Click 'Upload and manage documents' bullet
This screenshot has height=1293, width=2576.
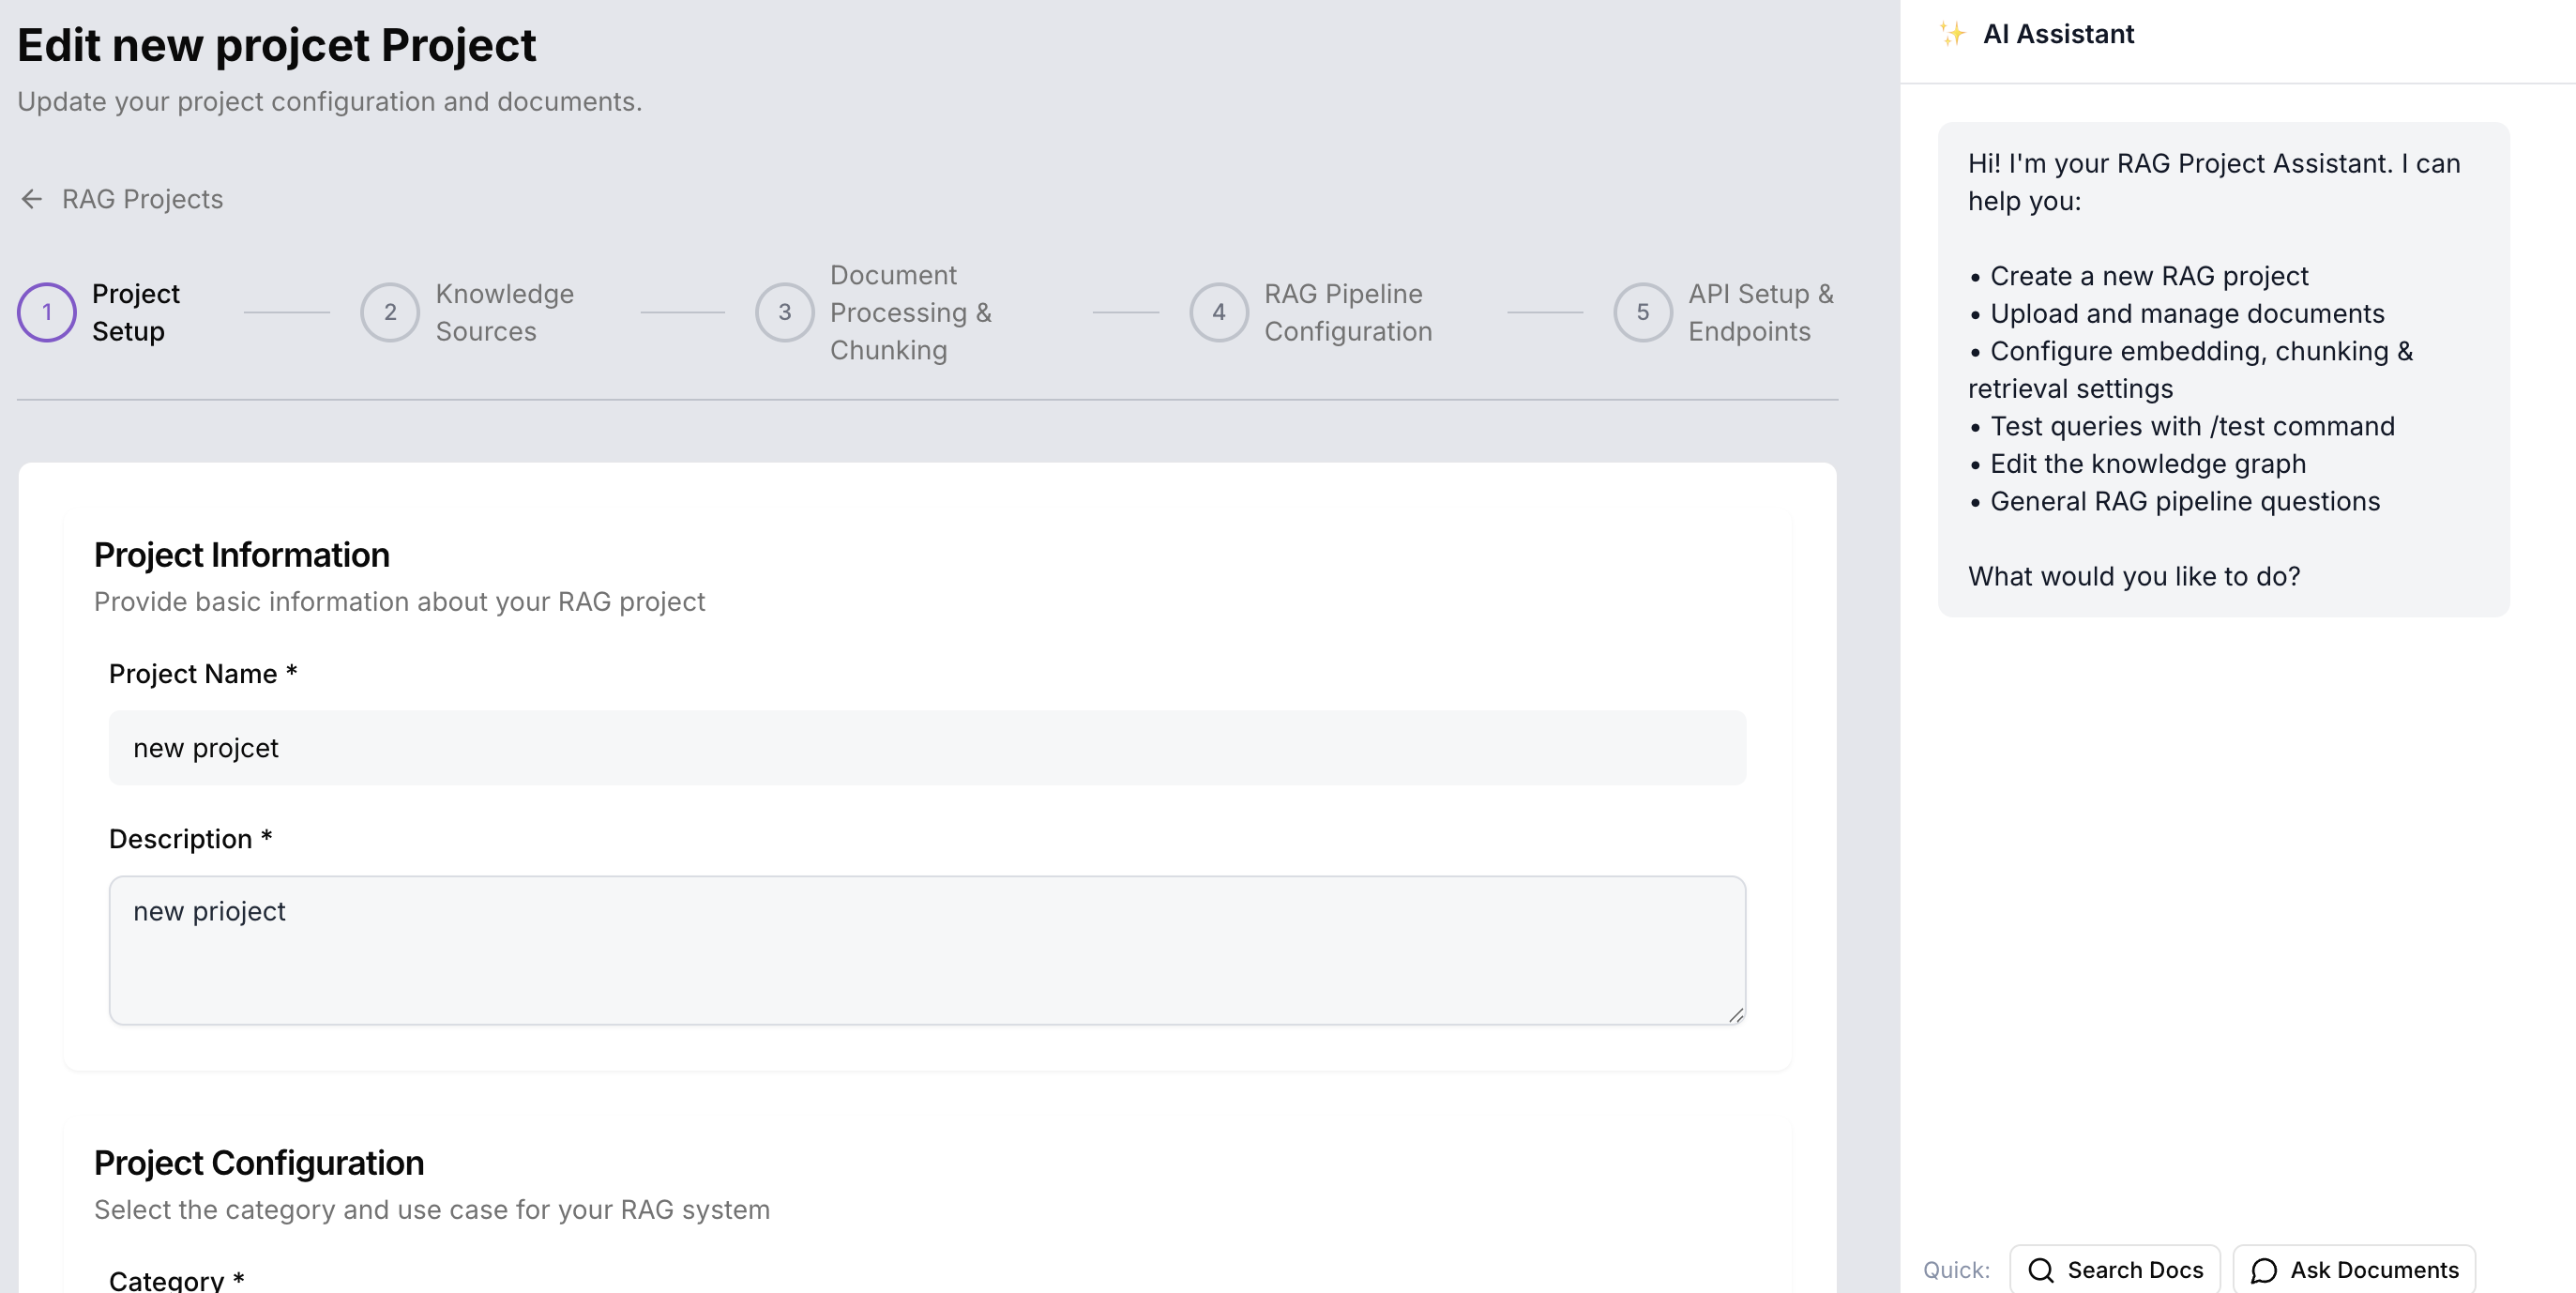pos(2176,314)
